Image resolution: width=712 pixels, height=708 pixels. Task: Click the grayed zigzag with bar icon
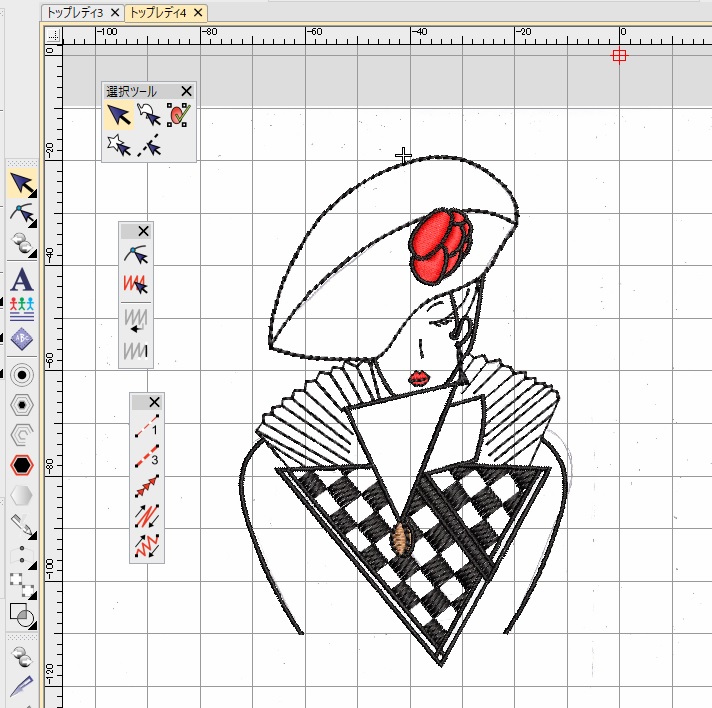[x=136, y=350]
